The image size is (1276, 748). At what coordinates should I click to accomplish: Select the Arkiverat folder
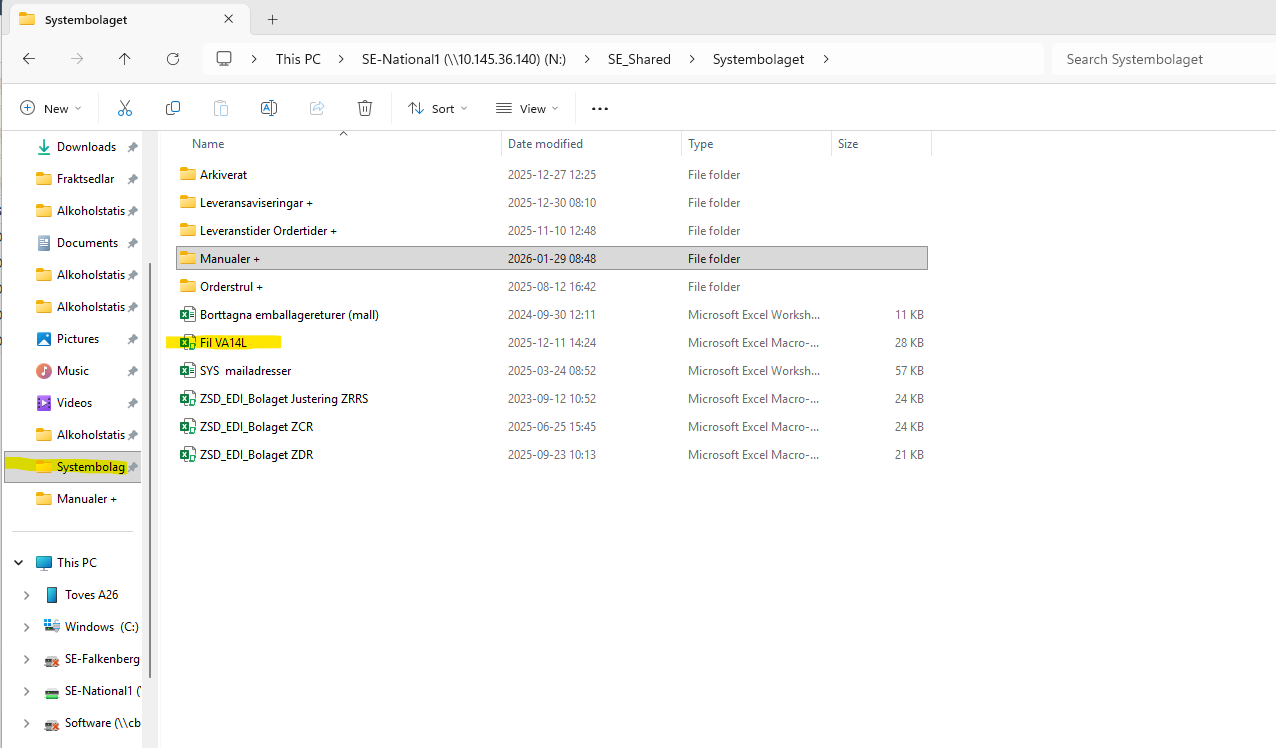(223, 175)
